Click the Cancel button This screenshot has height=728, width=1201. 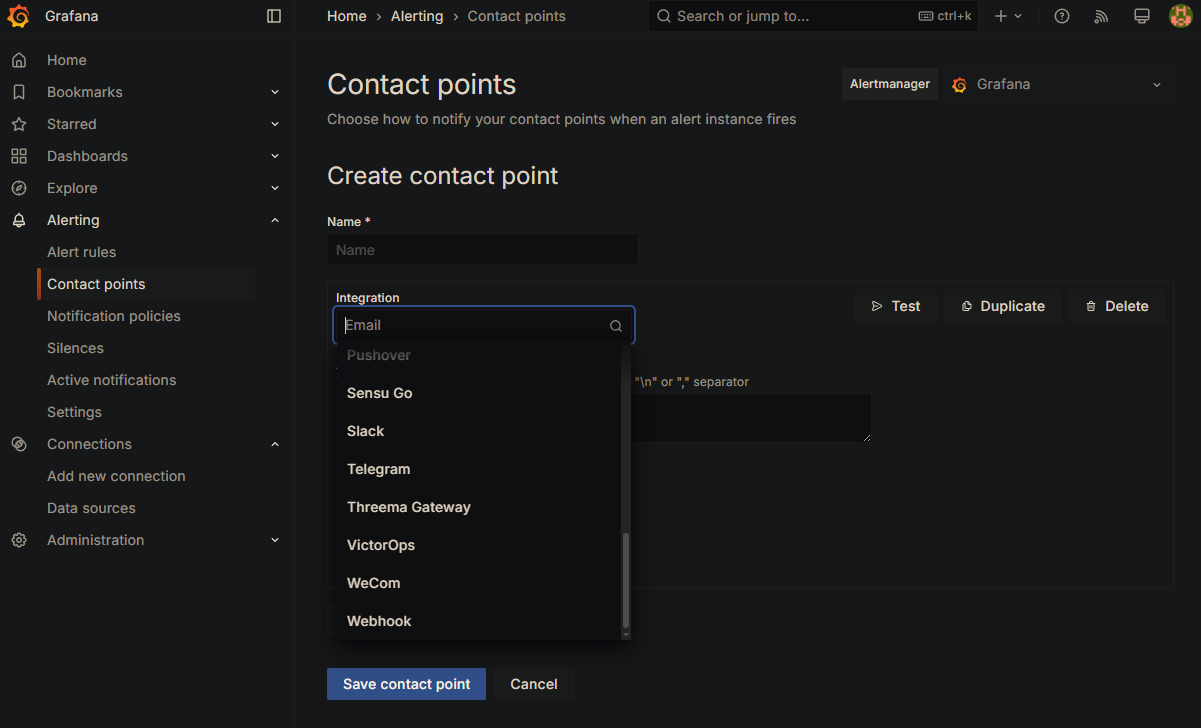click(534, 684)
